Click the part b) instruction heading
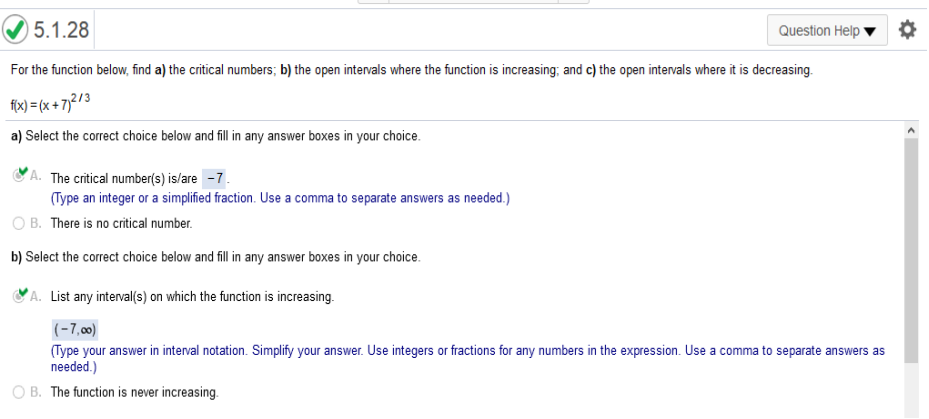This screenshot has height=419, width=929. coord(216,257)
